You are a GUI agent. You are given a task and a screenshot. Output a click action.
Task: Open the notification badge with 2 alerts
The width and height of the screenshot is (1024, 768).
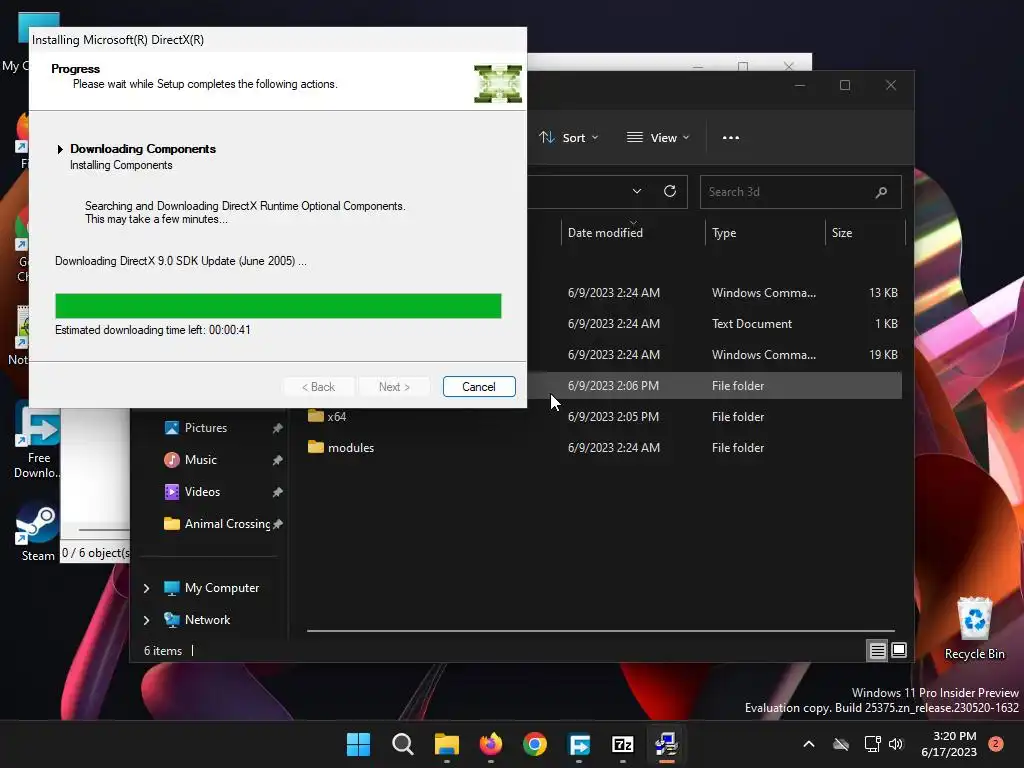pyautogui.click(x=996, y=743)
